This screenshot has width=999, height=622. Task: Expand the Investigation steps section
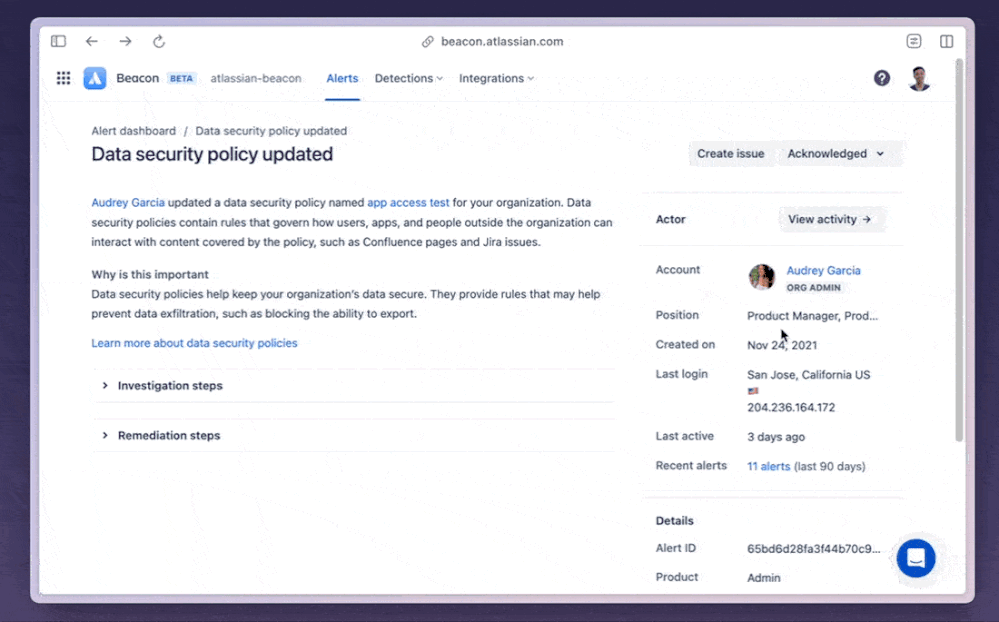(x=354, y=386)
